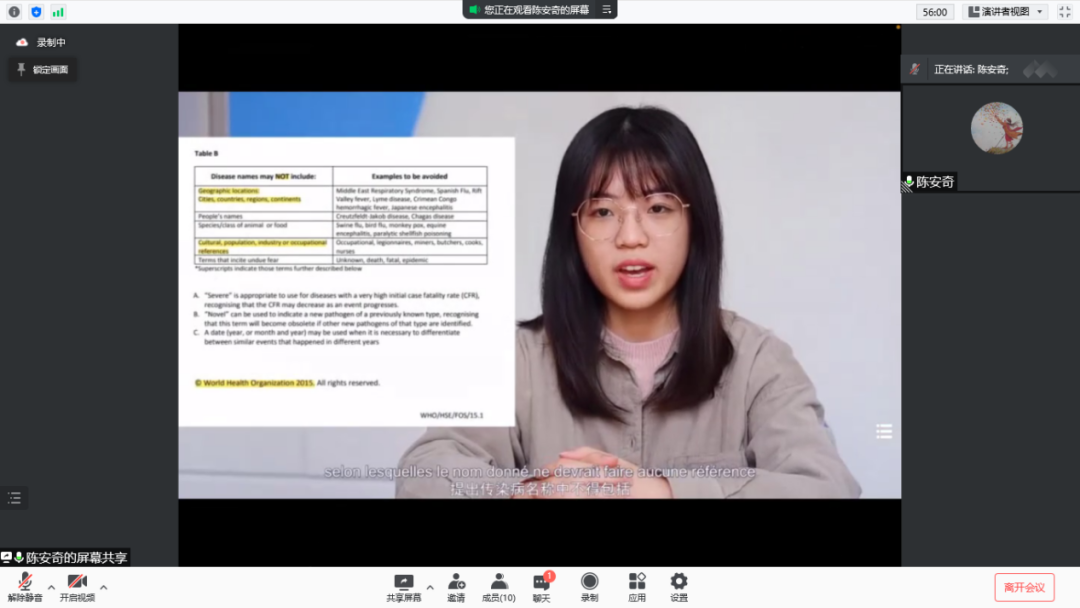Screen dimensions: 1080x608
Task: Open the 设置 settings gear
Action: pyautogui.click(x=679, y=586)
